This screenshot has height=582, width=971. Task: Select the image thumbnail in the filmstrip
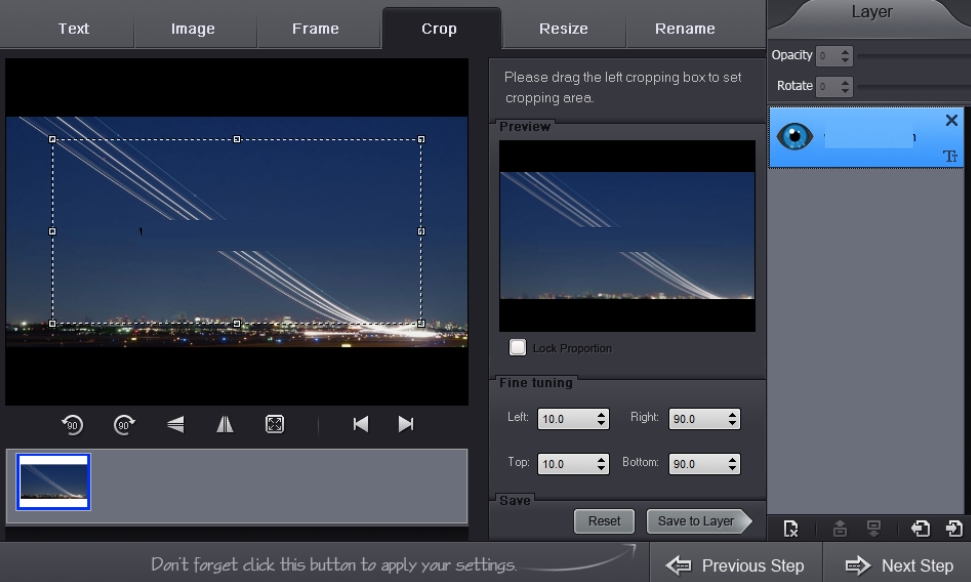pos(53,482)
